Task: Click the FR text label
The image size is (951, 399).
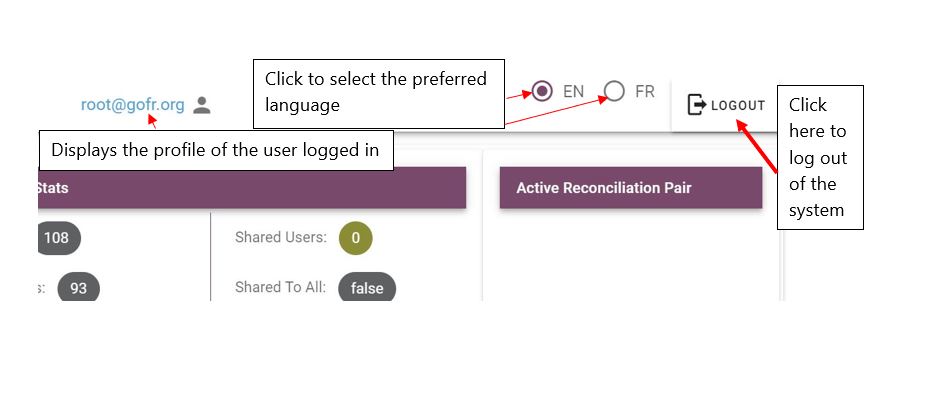Action: tap(645, 92)
